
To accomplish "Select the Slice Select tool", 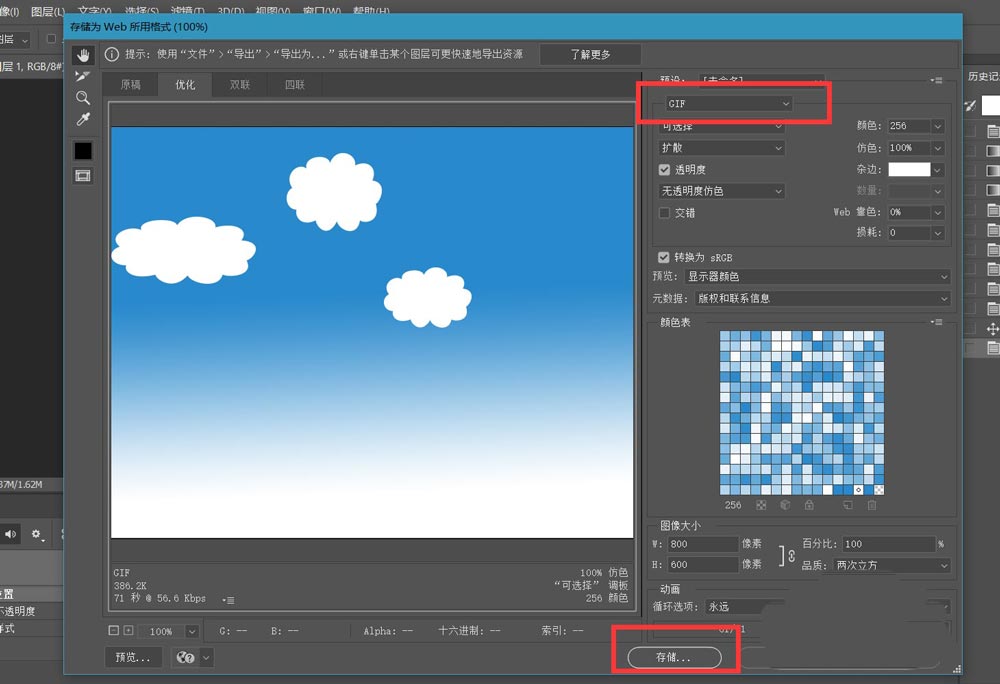I will [83, 76].
